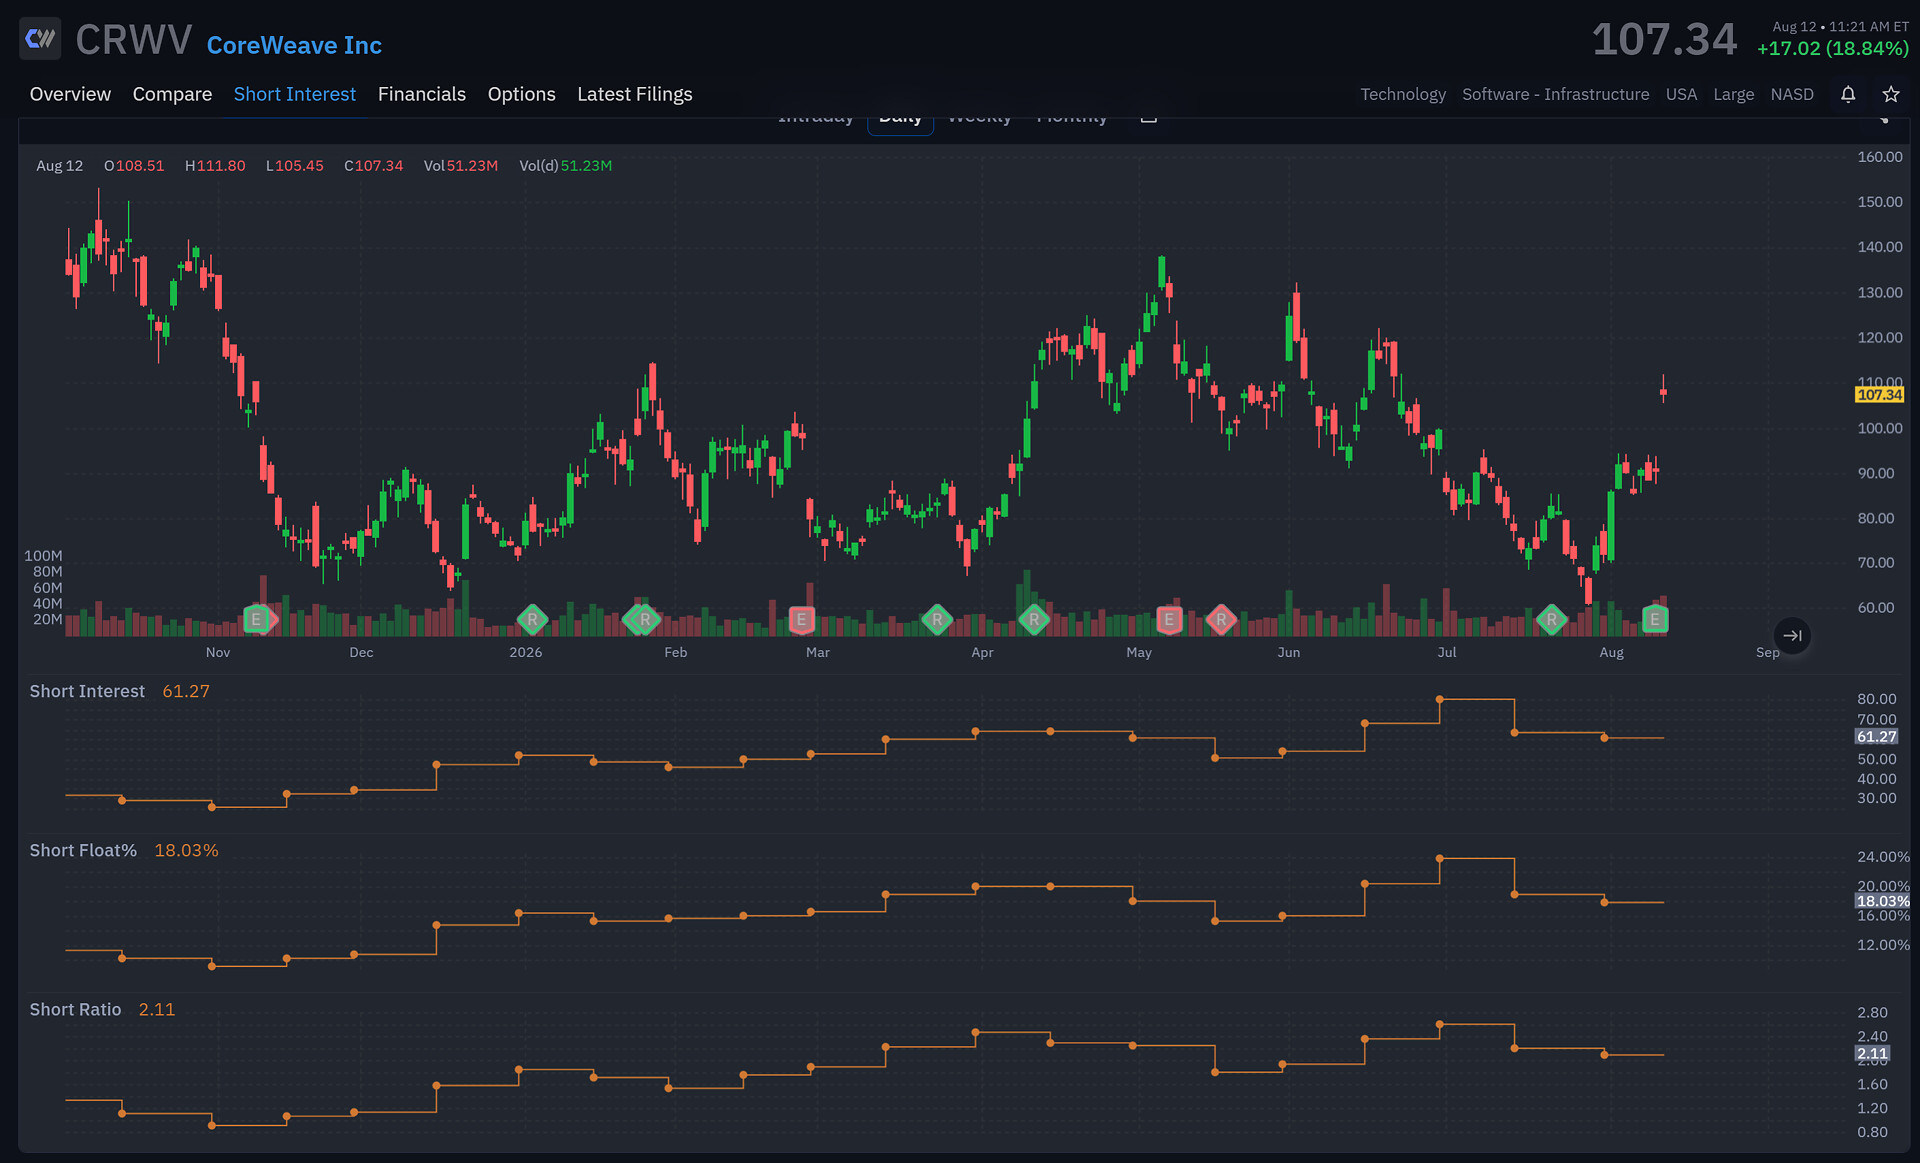The image size is (1920, 1163).
Task: Switch to the Compare tab
Action: point(172,94)
